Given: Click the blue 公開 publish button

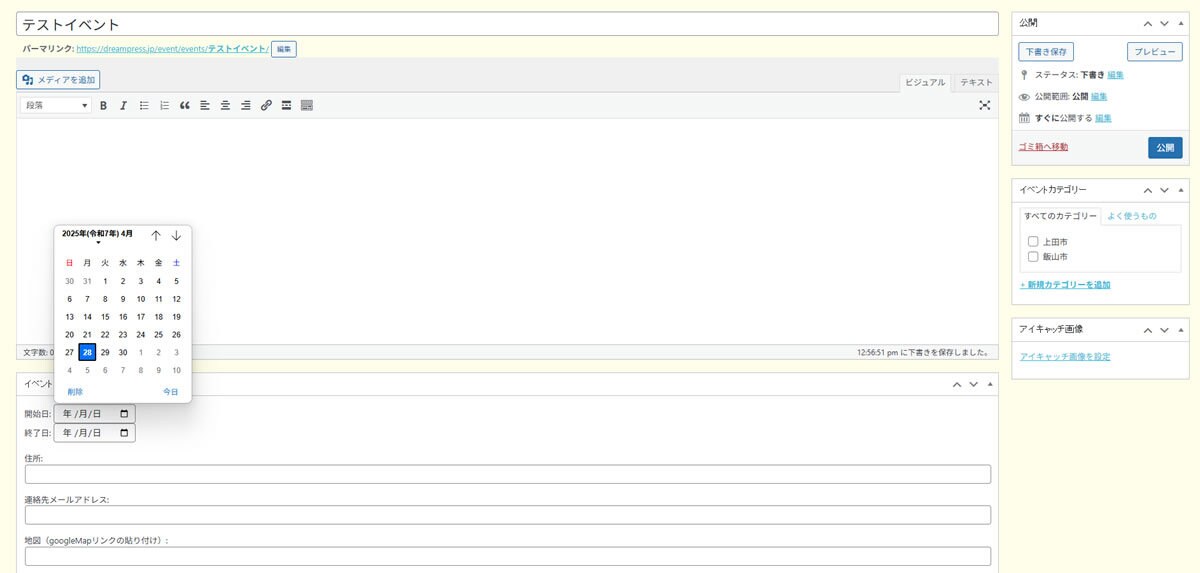Looking at the screenshot, I should point(1165,148).
